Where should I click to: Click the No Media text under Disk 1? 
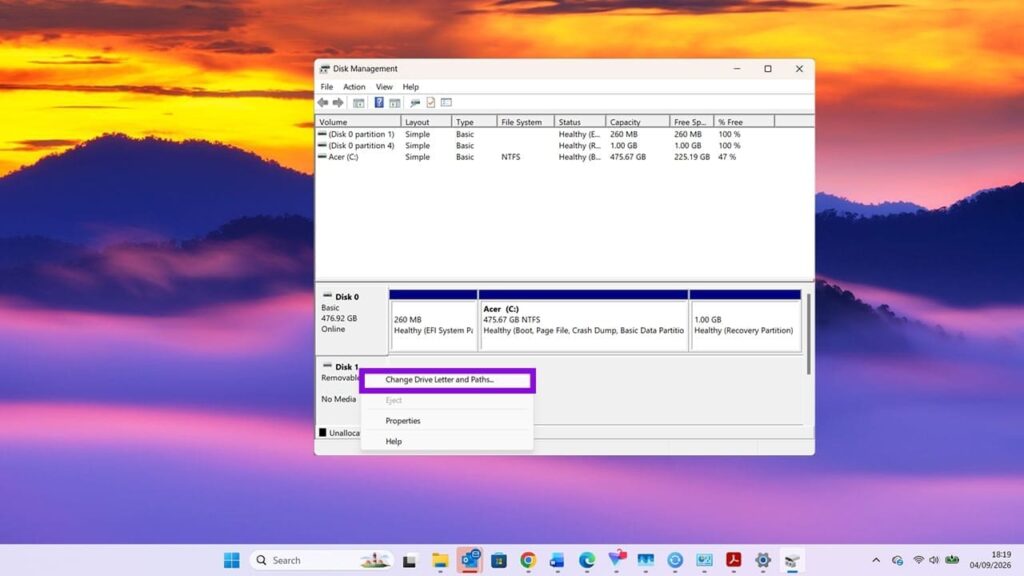(x=338, y=399)
